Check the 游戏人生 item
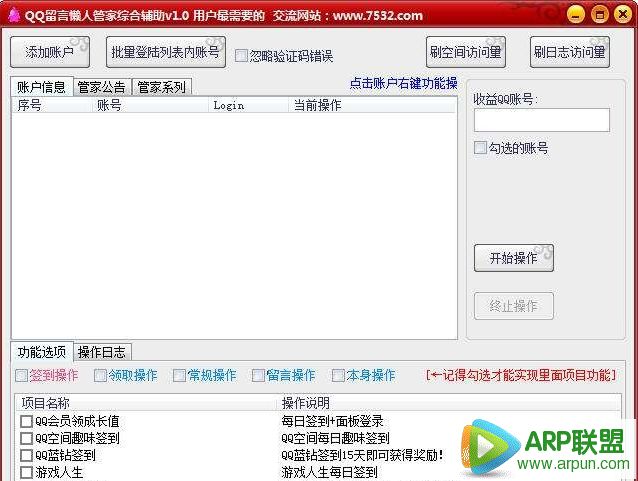This screenshot has width=638, height=481. point(26,472)
